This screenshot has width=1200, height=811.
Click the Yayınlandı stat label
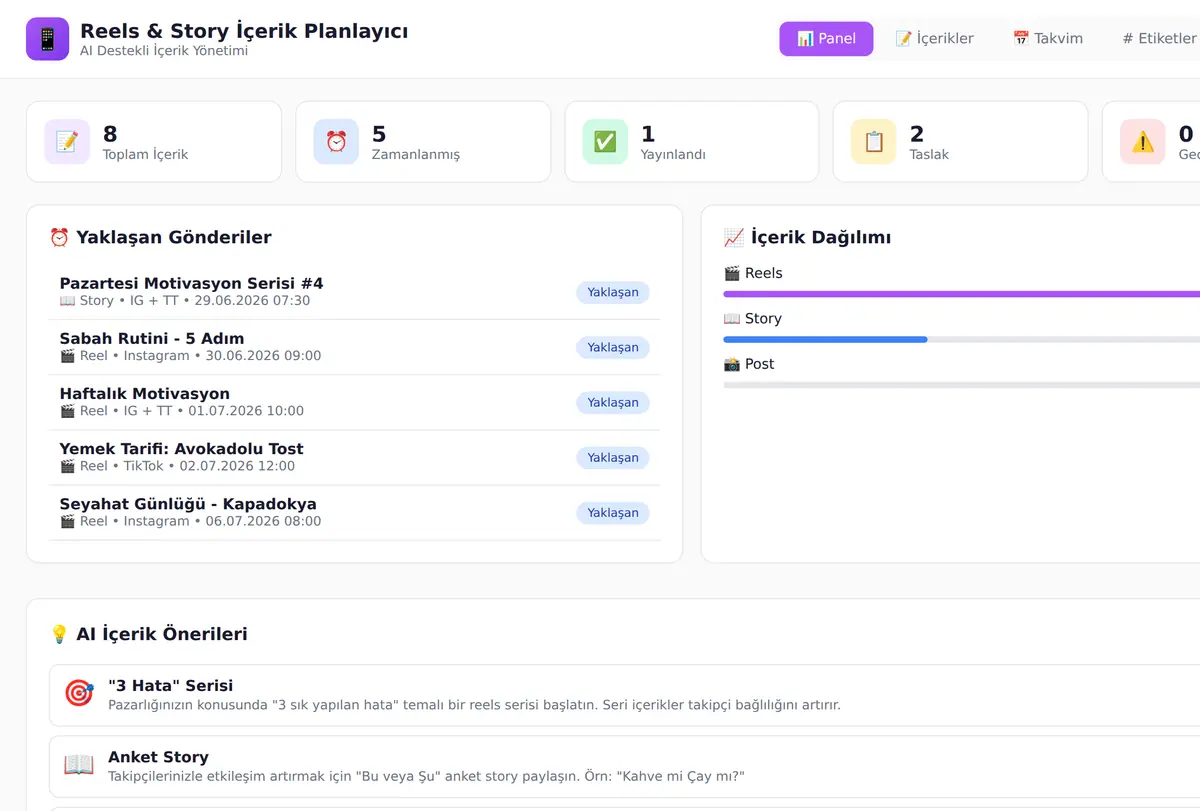pos(673,155)
